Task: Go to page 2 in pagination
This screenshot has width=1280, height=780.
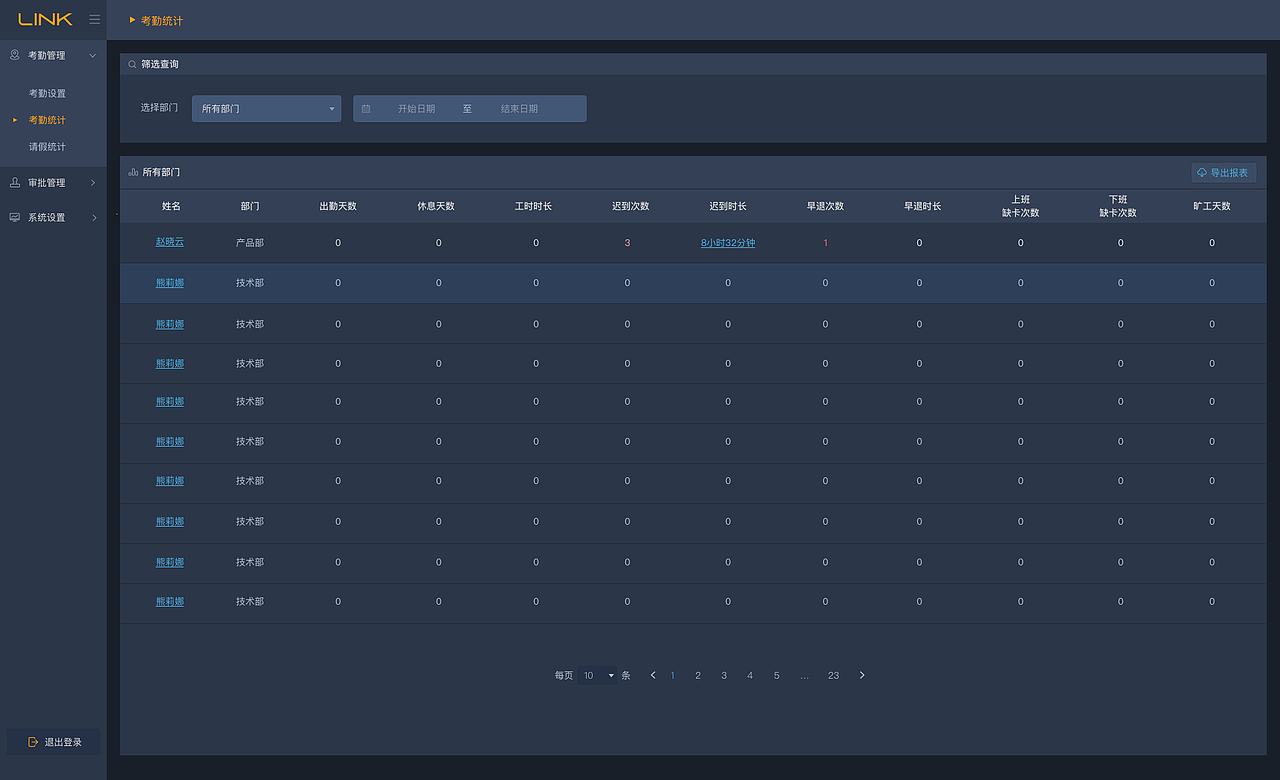Action: point(698,676)
